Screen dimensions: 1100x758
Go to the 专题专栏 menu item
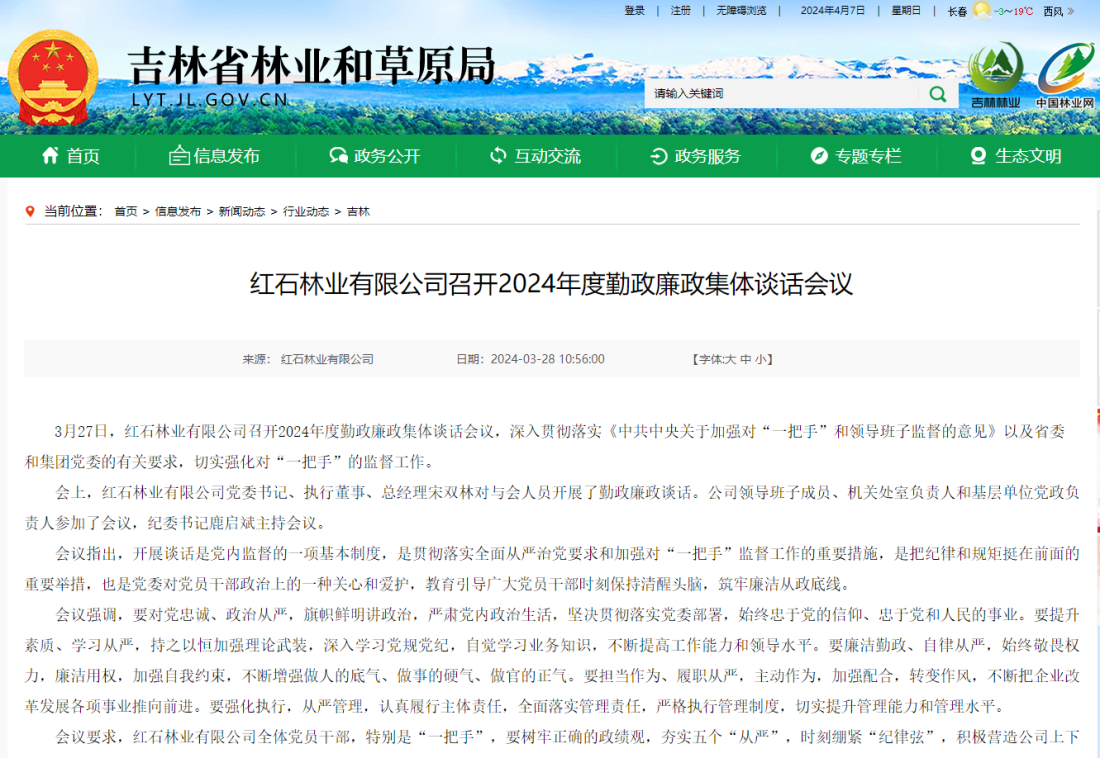tap(857, 156)
